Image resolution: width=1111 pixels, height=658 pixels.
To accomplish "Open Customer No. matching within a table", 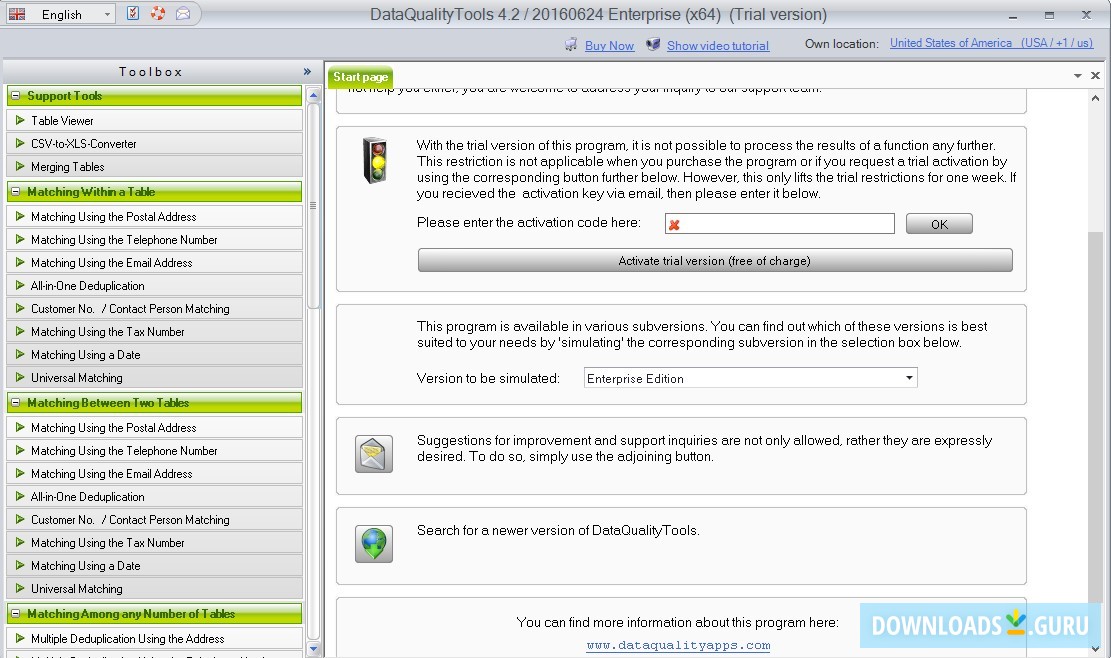I will (154, 309).
